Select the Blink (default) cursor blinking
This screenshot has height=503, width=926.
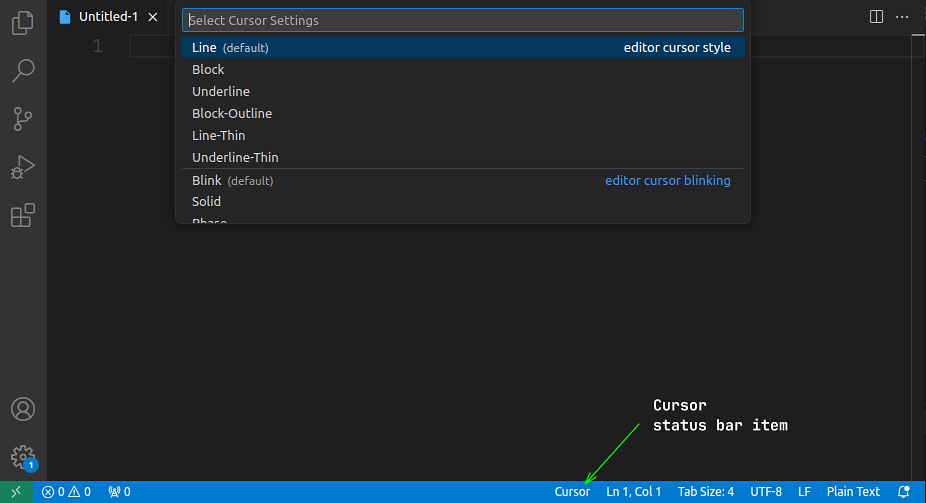pyautogui.click(x=463, y=180)
